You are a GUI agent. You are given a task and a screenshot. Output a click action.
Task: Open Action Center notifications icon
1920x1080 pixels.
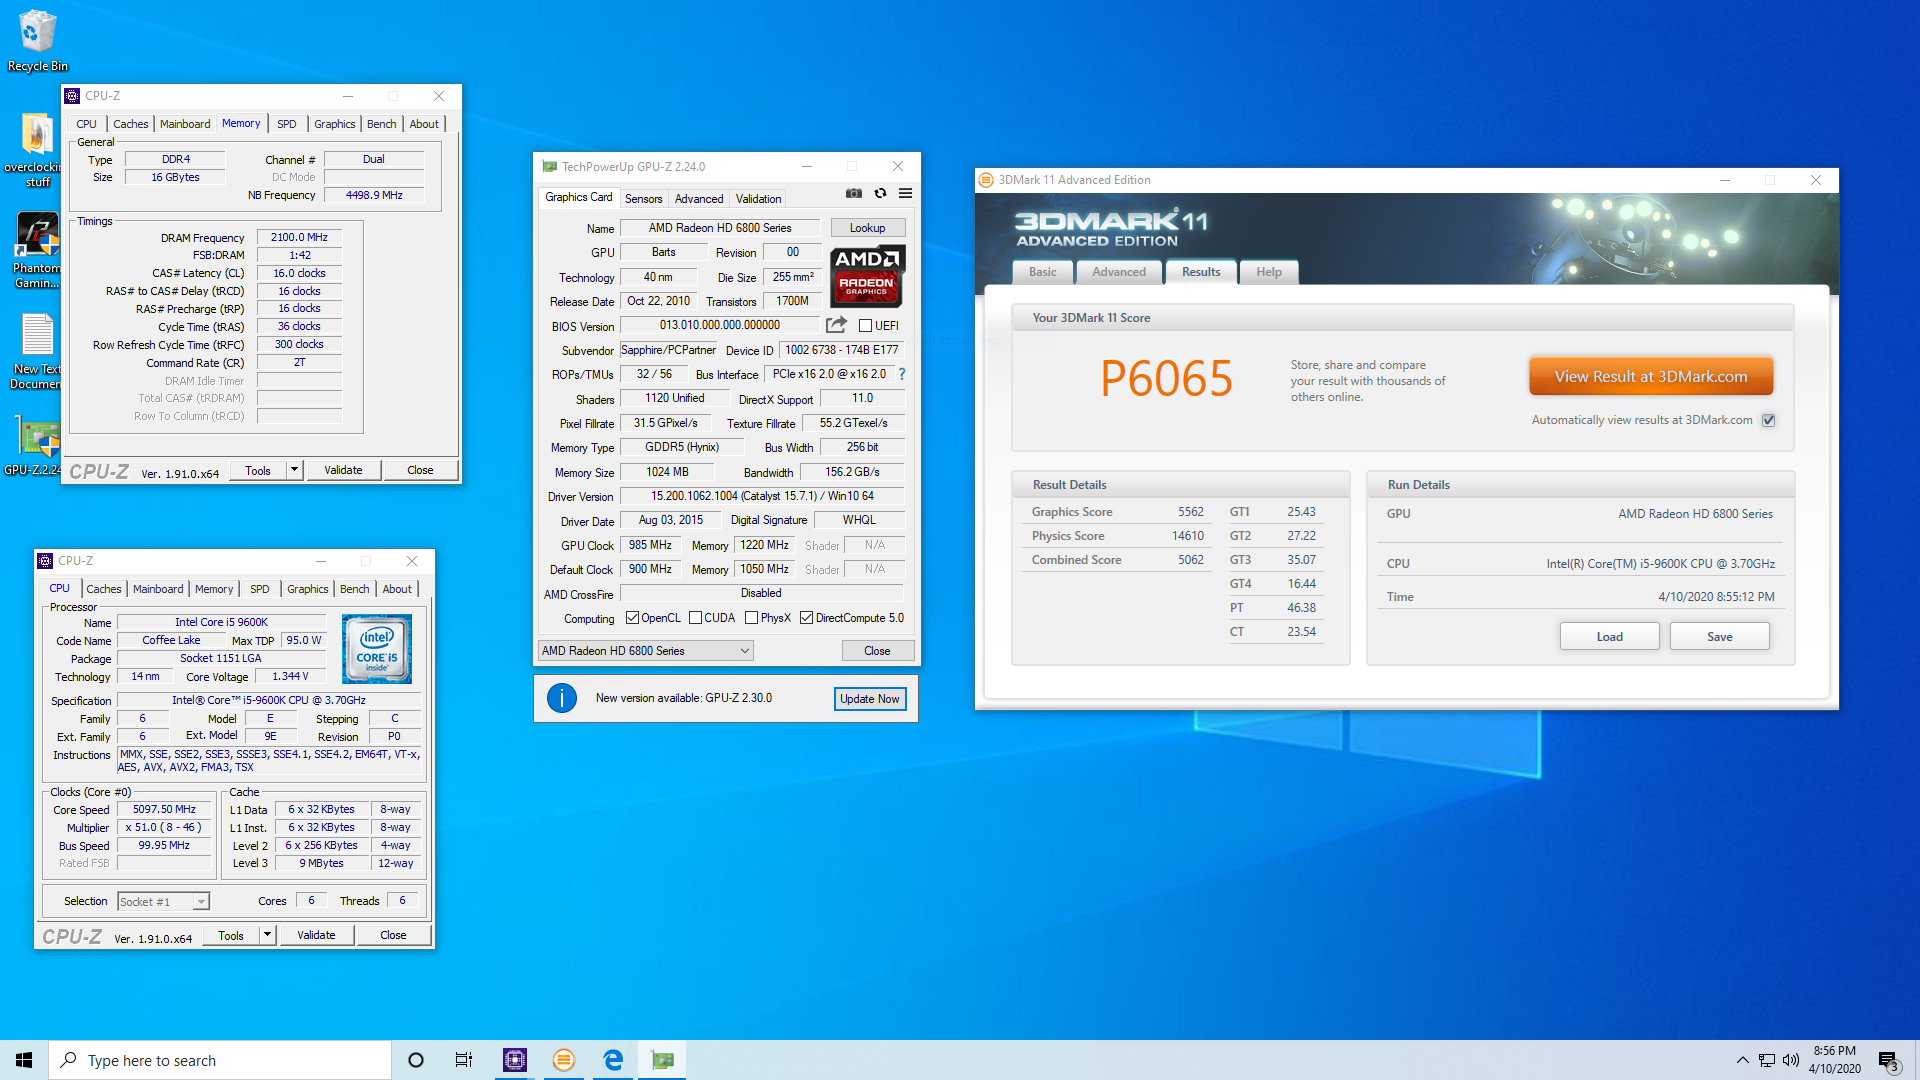tap(1888, 1060)
